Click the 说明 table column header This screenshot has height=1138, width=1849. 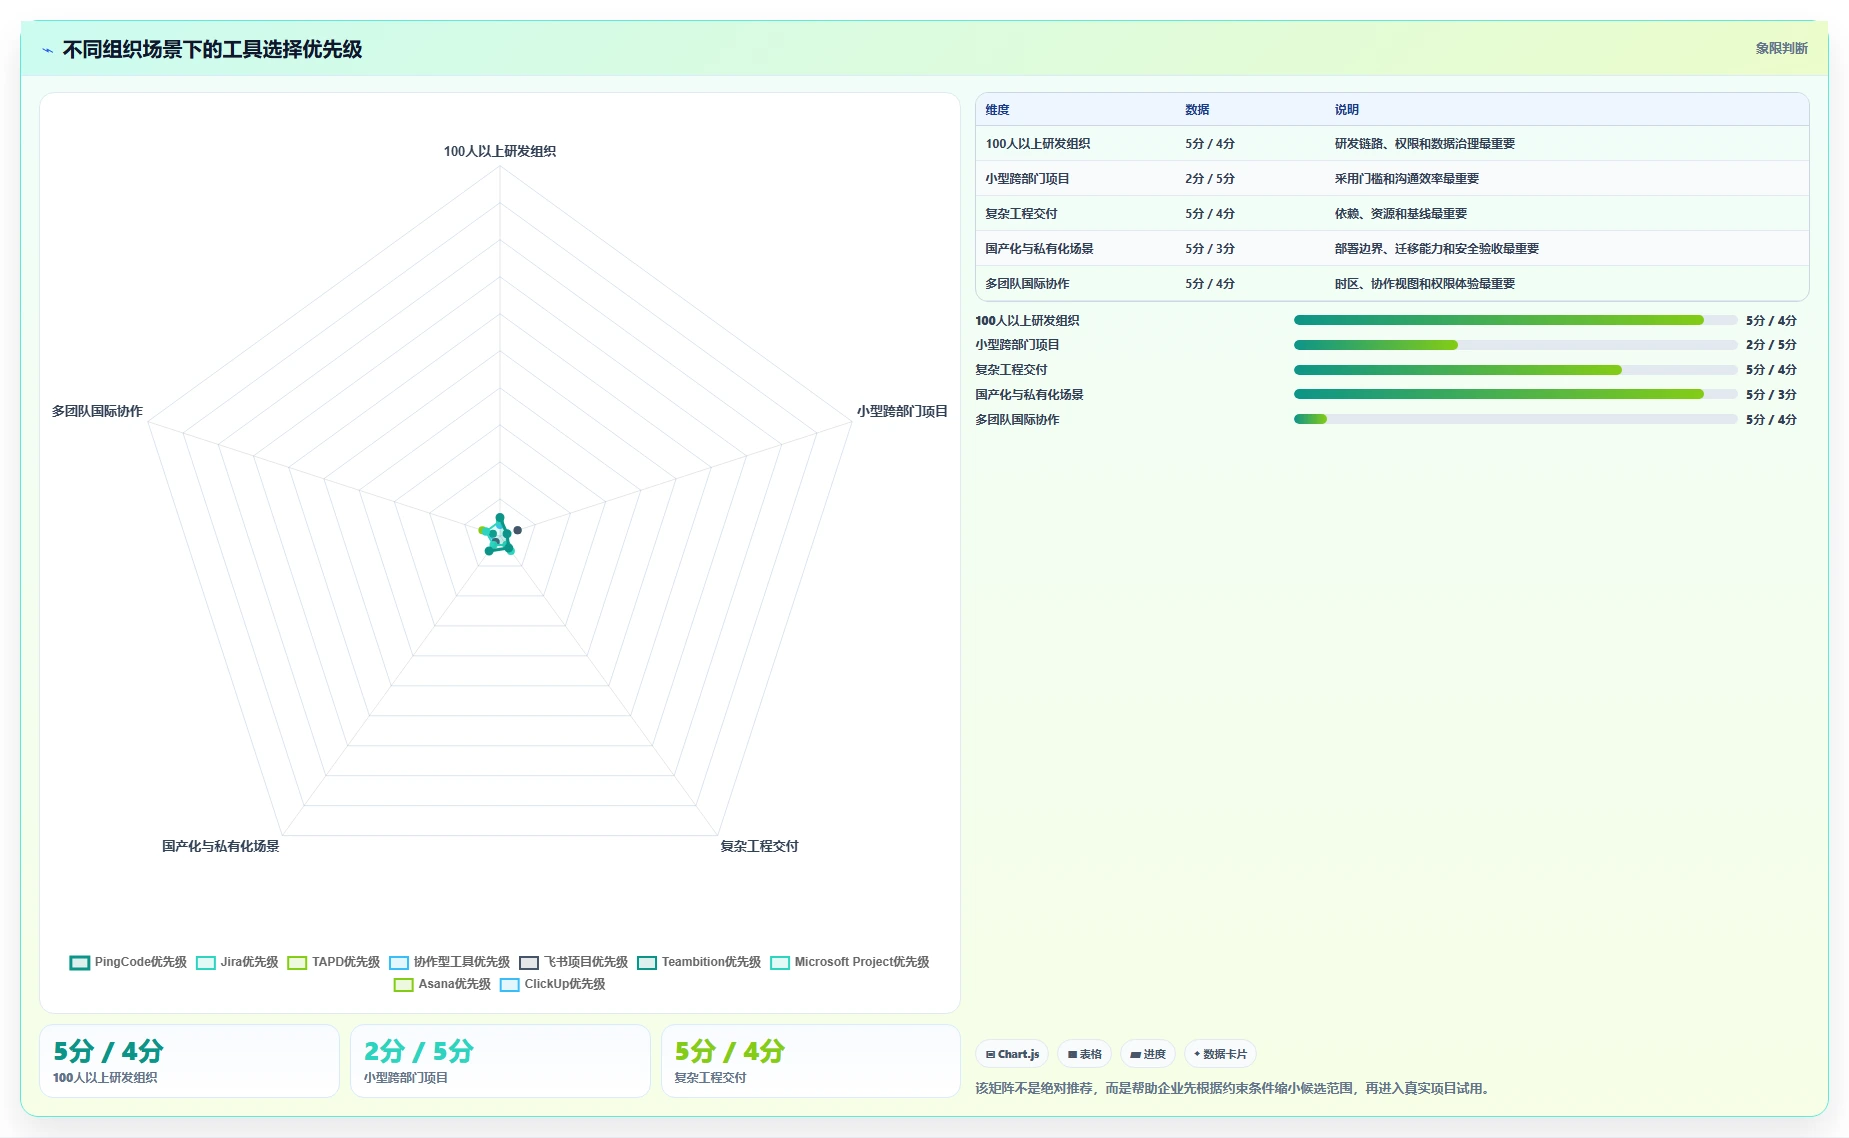click(1346, 110)
